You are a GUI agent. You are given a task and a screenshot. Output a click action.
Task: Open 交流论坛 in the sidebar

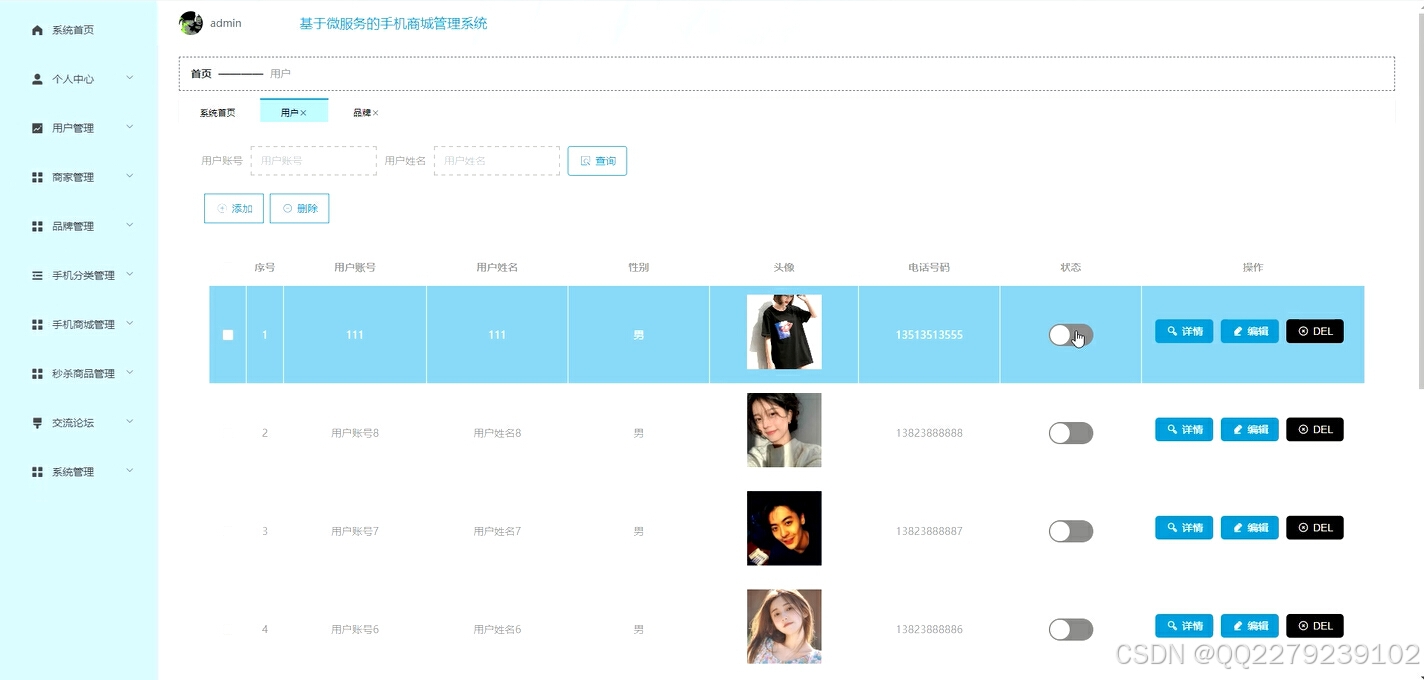pos(73,422)
